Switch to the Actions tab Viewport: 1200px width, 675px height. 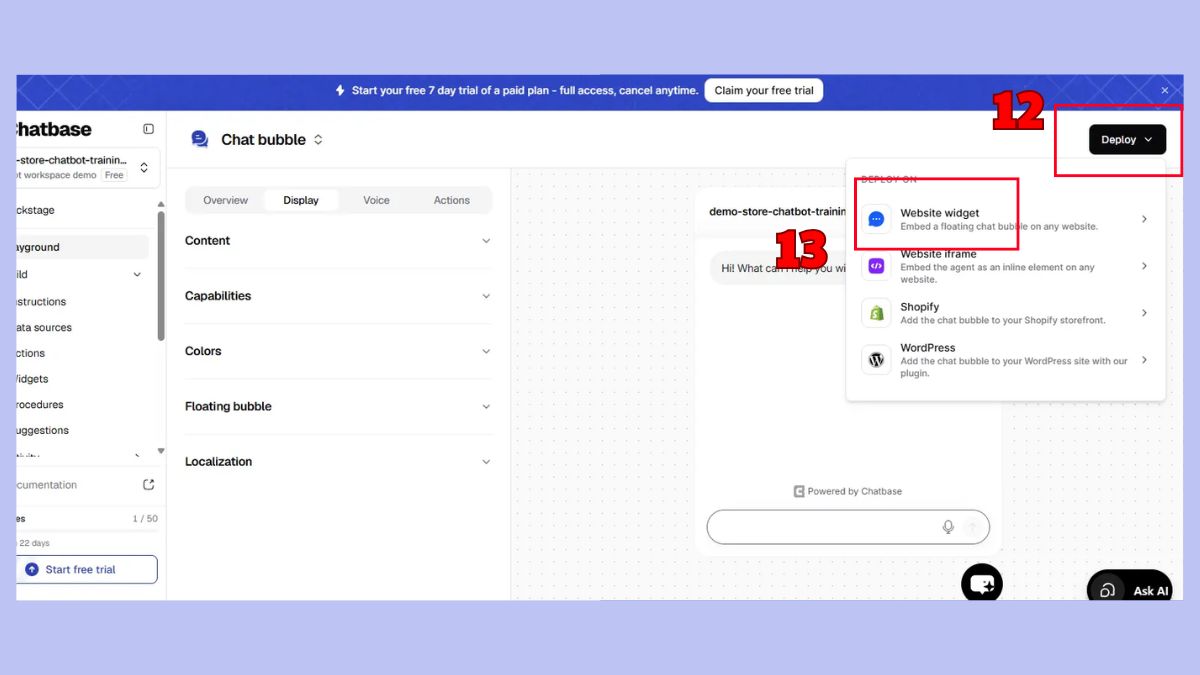pos(452,200)
